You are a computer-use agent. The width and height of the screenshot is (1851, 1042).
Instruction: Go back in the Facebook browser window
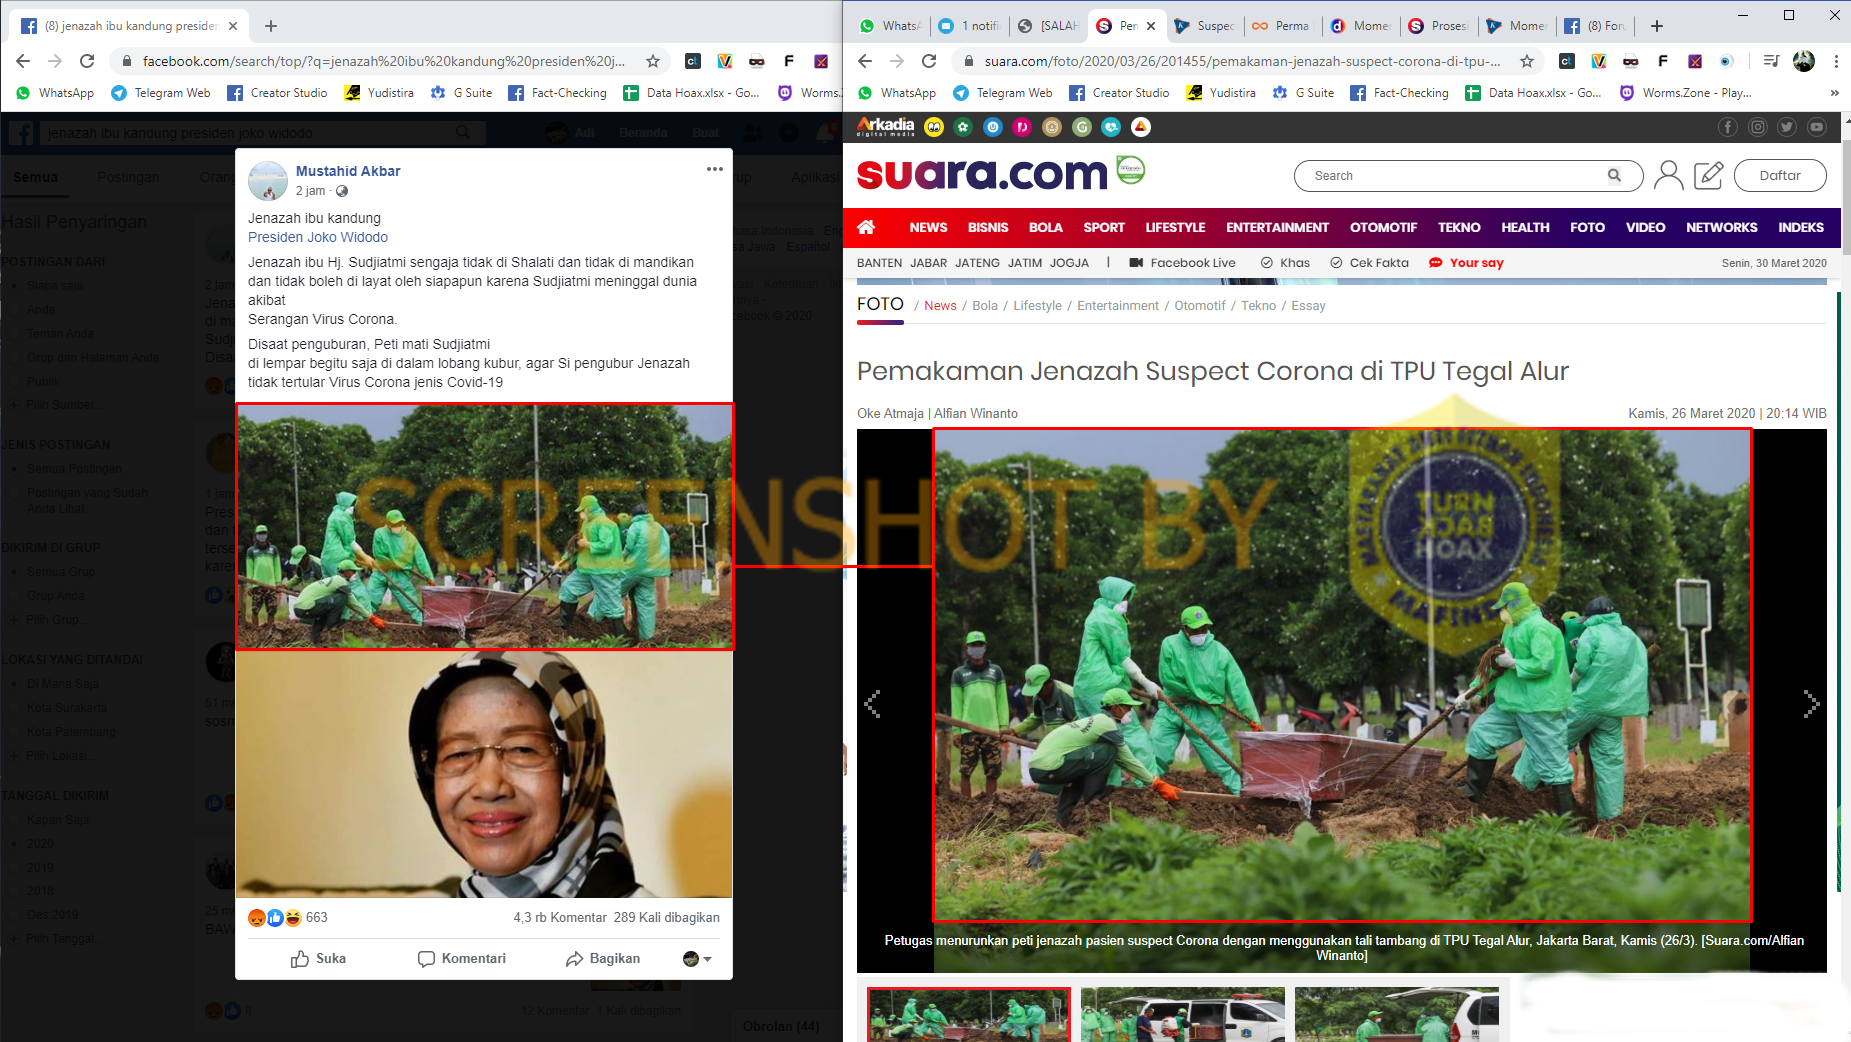[23, 61]
